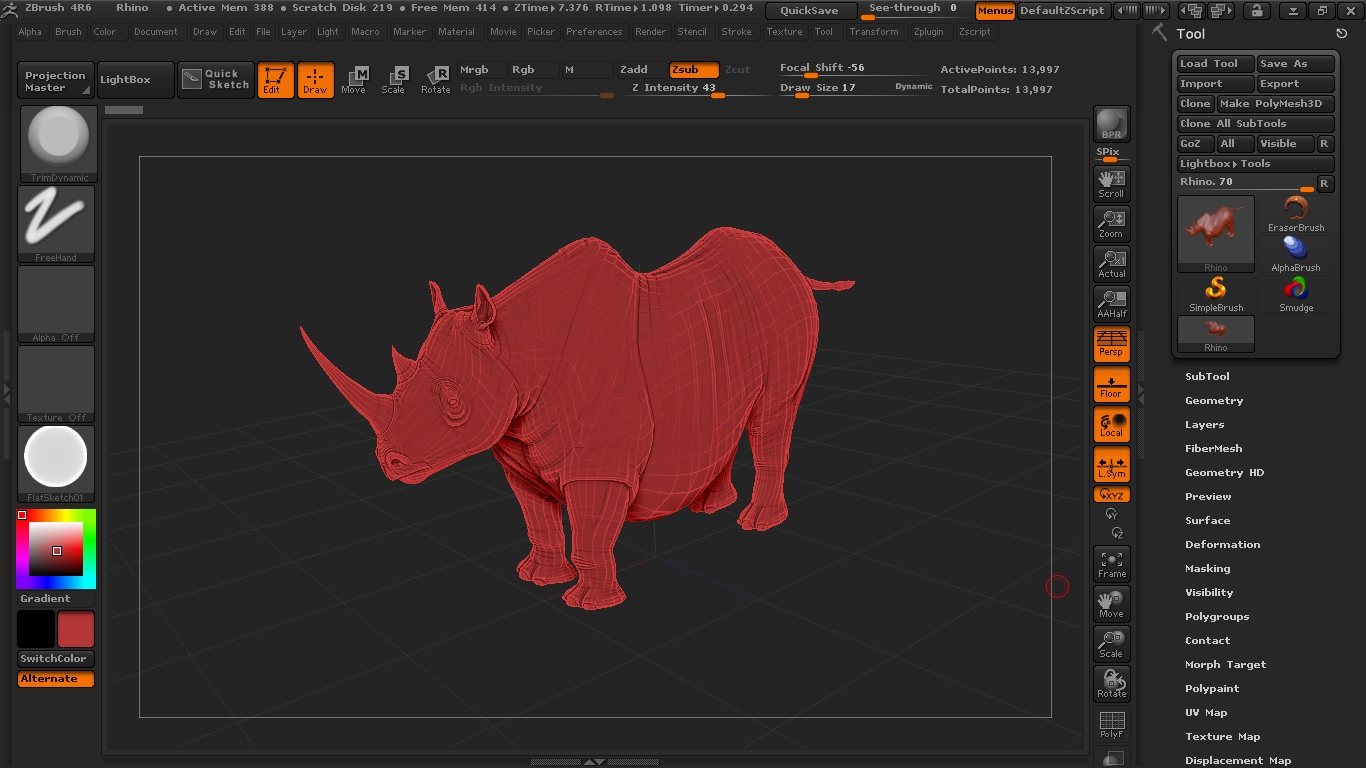Open the Deformation subpalette
The height and width of the screenshot is (768, 1366).
pyautogui.click(x=1222, y=545)
